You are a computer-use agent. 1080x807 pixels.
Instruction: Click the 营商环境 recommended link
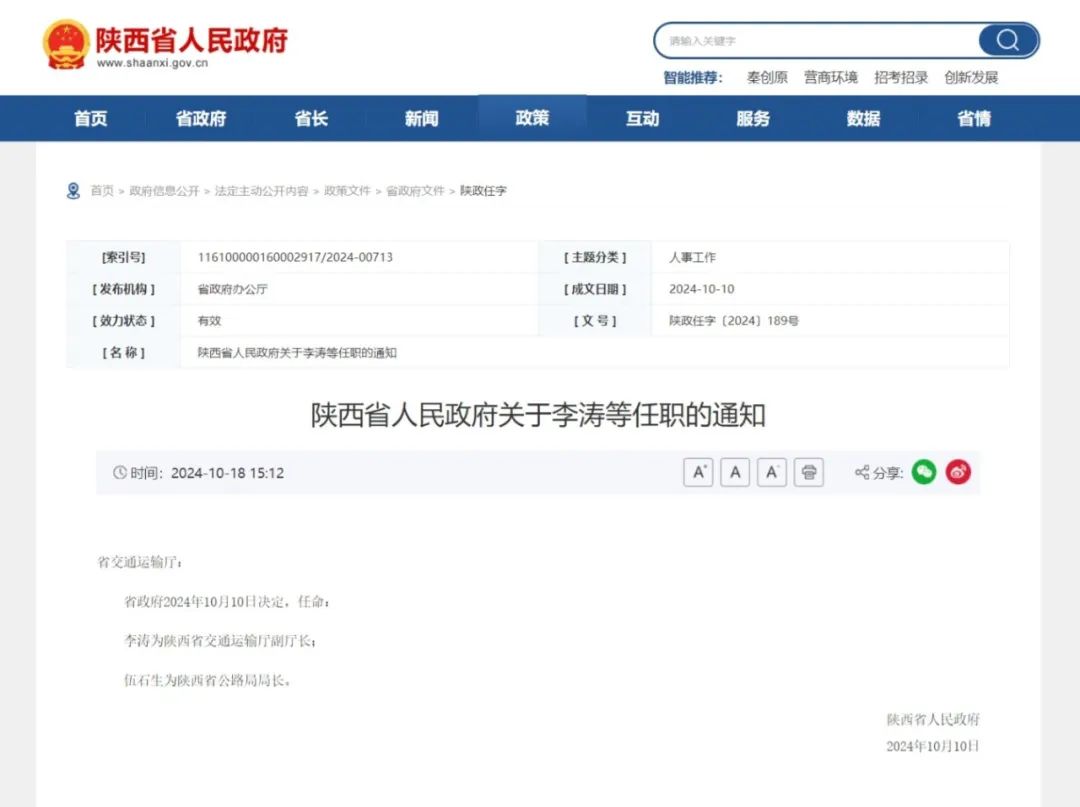[x=831, y=78]
